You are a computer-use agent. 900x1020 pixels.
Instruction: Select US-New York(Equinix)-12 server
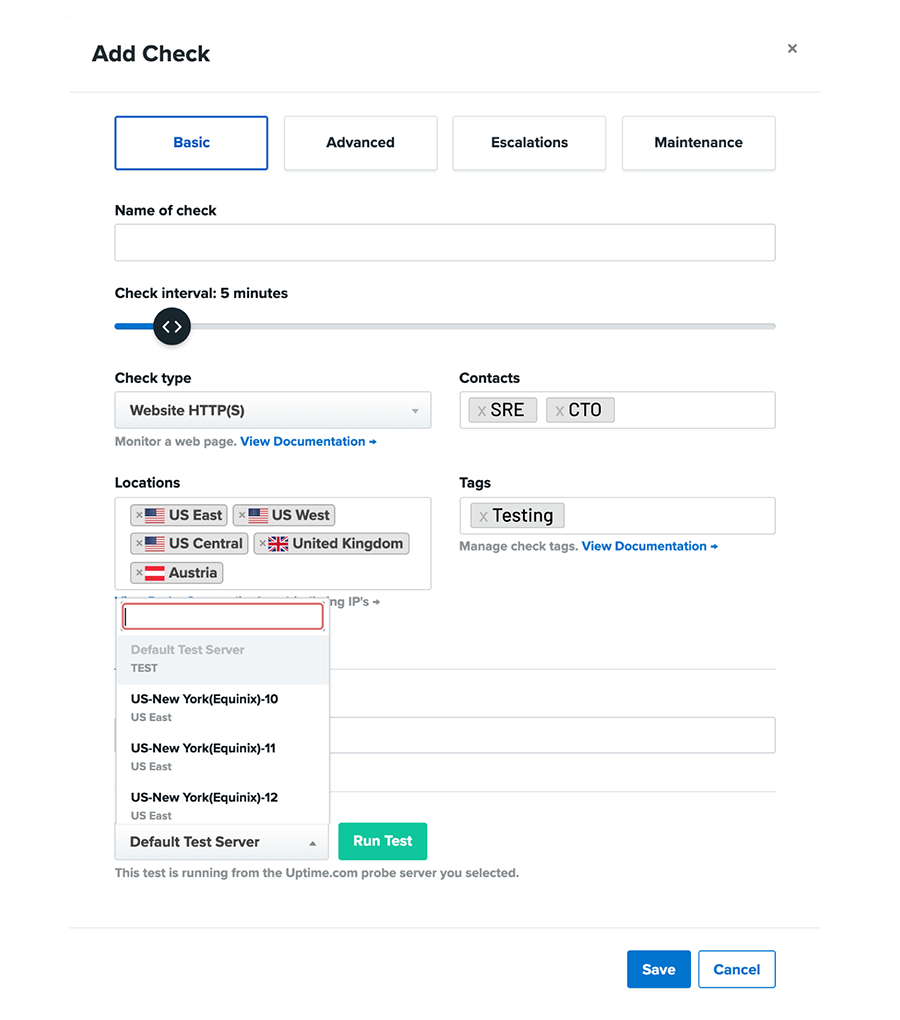[x=223, y=805]
